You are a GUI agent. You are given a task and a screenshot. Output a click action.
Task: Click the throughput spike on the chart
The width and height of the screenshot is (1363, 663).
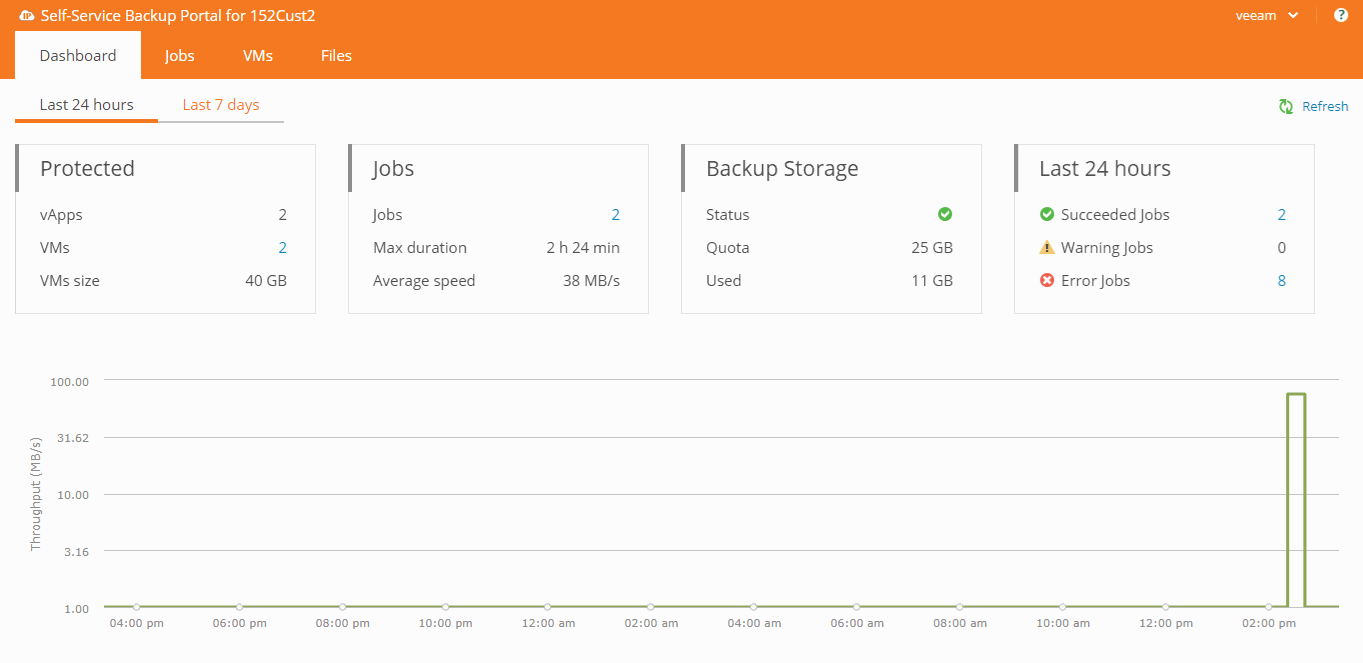[x=1296, y=394]
